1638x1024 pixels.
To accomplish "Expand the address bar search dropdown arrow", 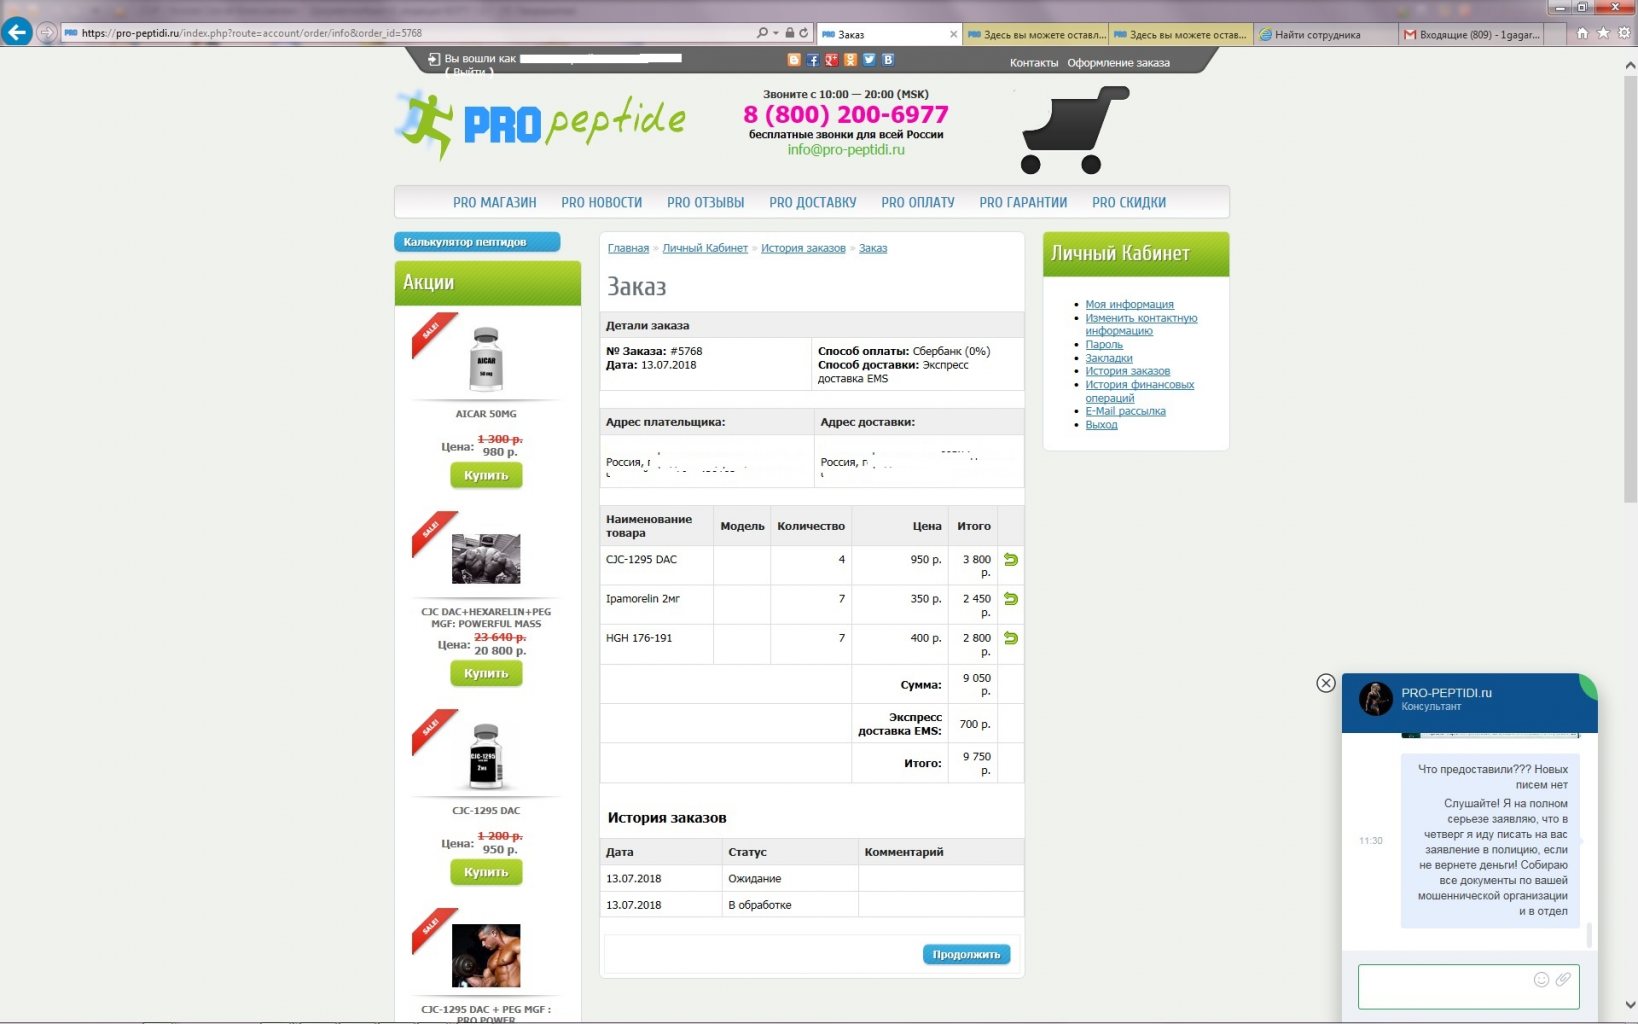I will tap(775, 33).
